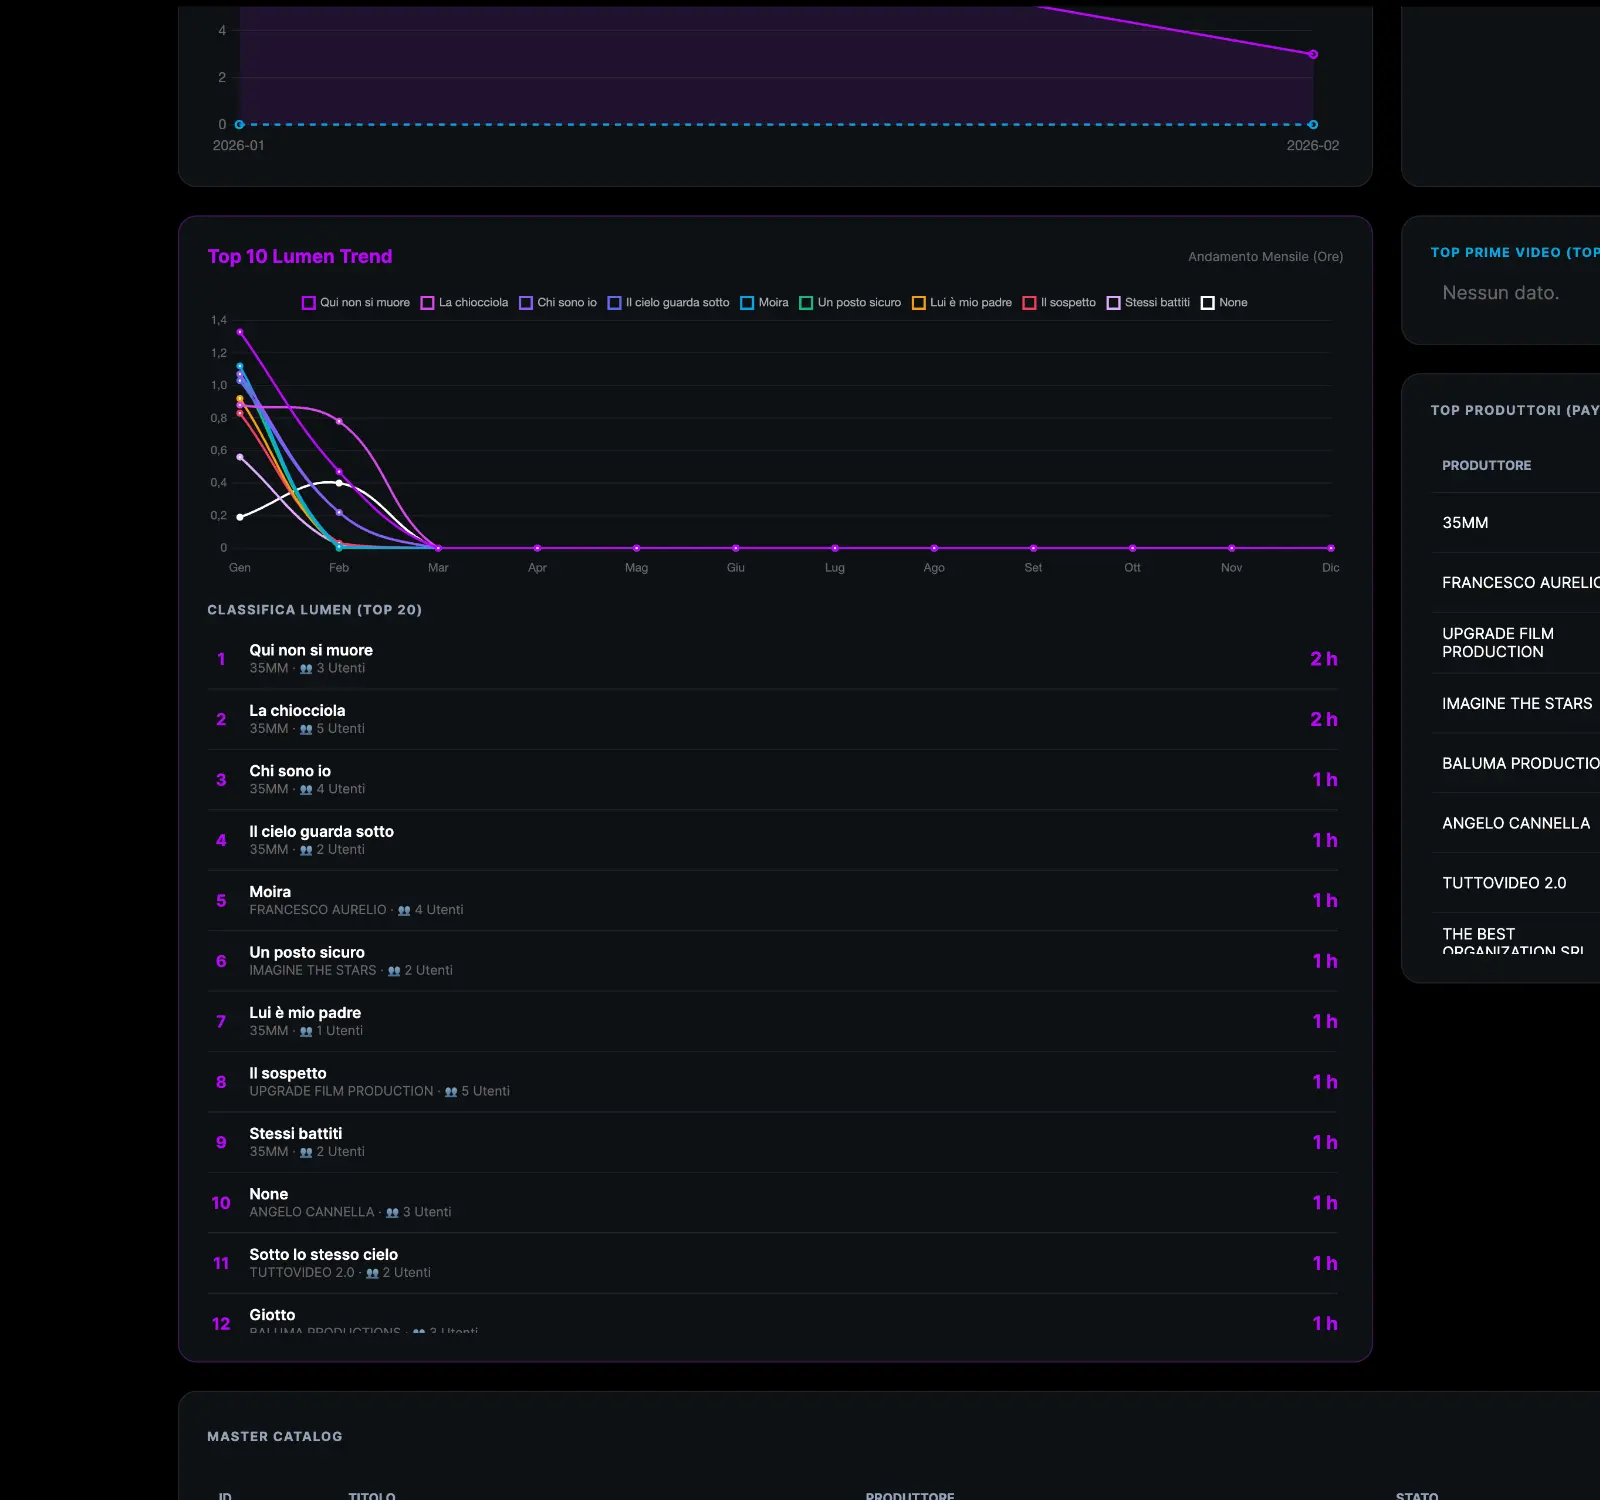The height and width of the screenshot is (1500, 1600).
Task: Click the Giotto entry at rank 12
Action: pos(272,1315)
